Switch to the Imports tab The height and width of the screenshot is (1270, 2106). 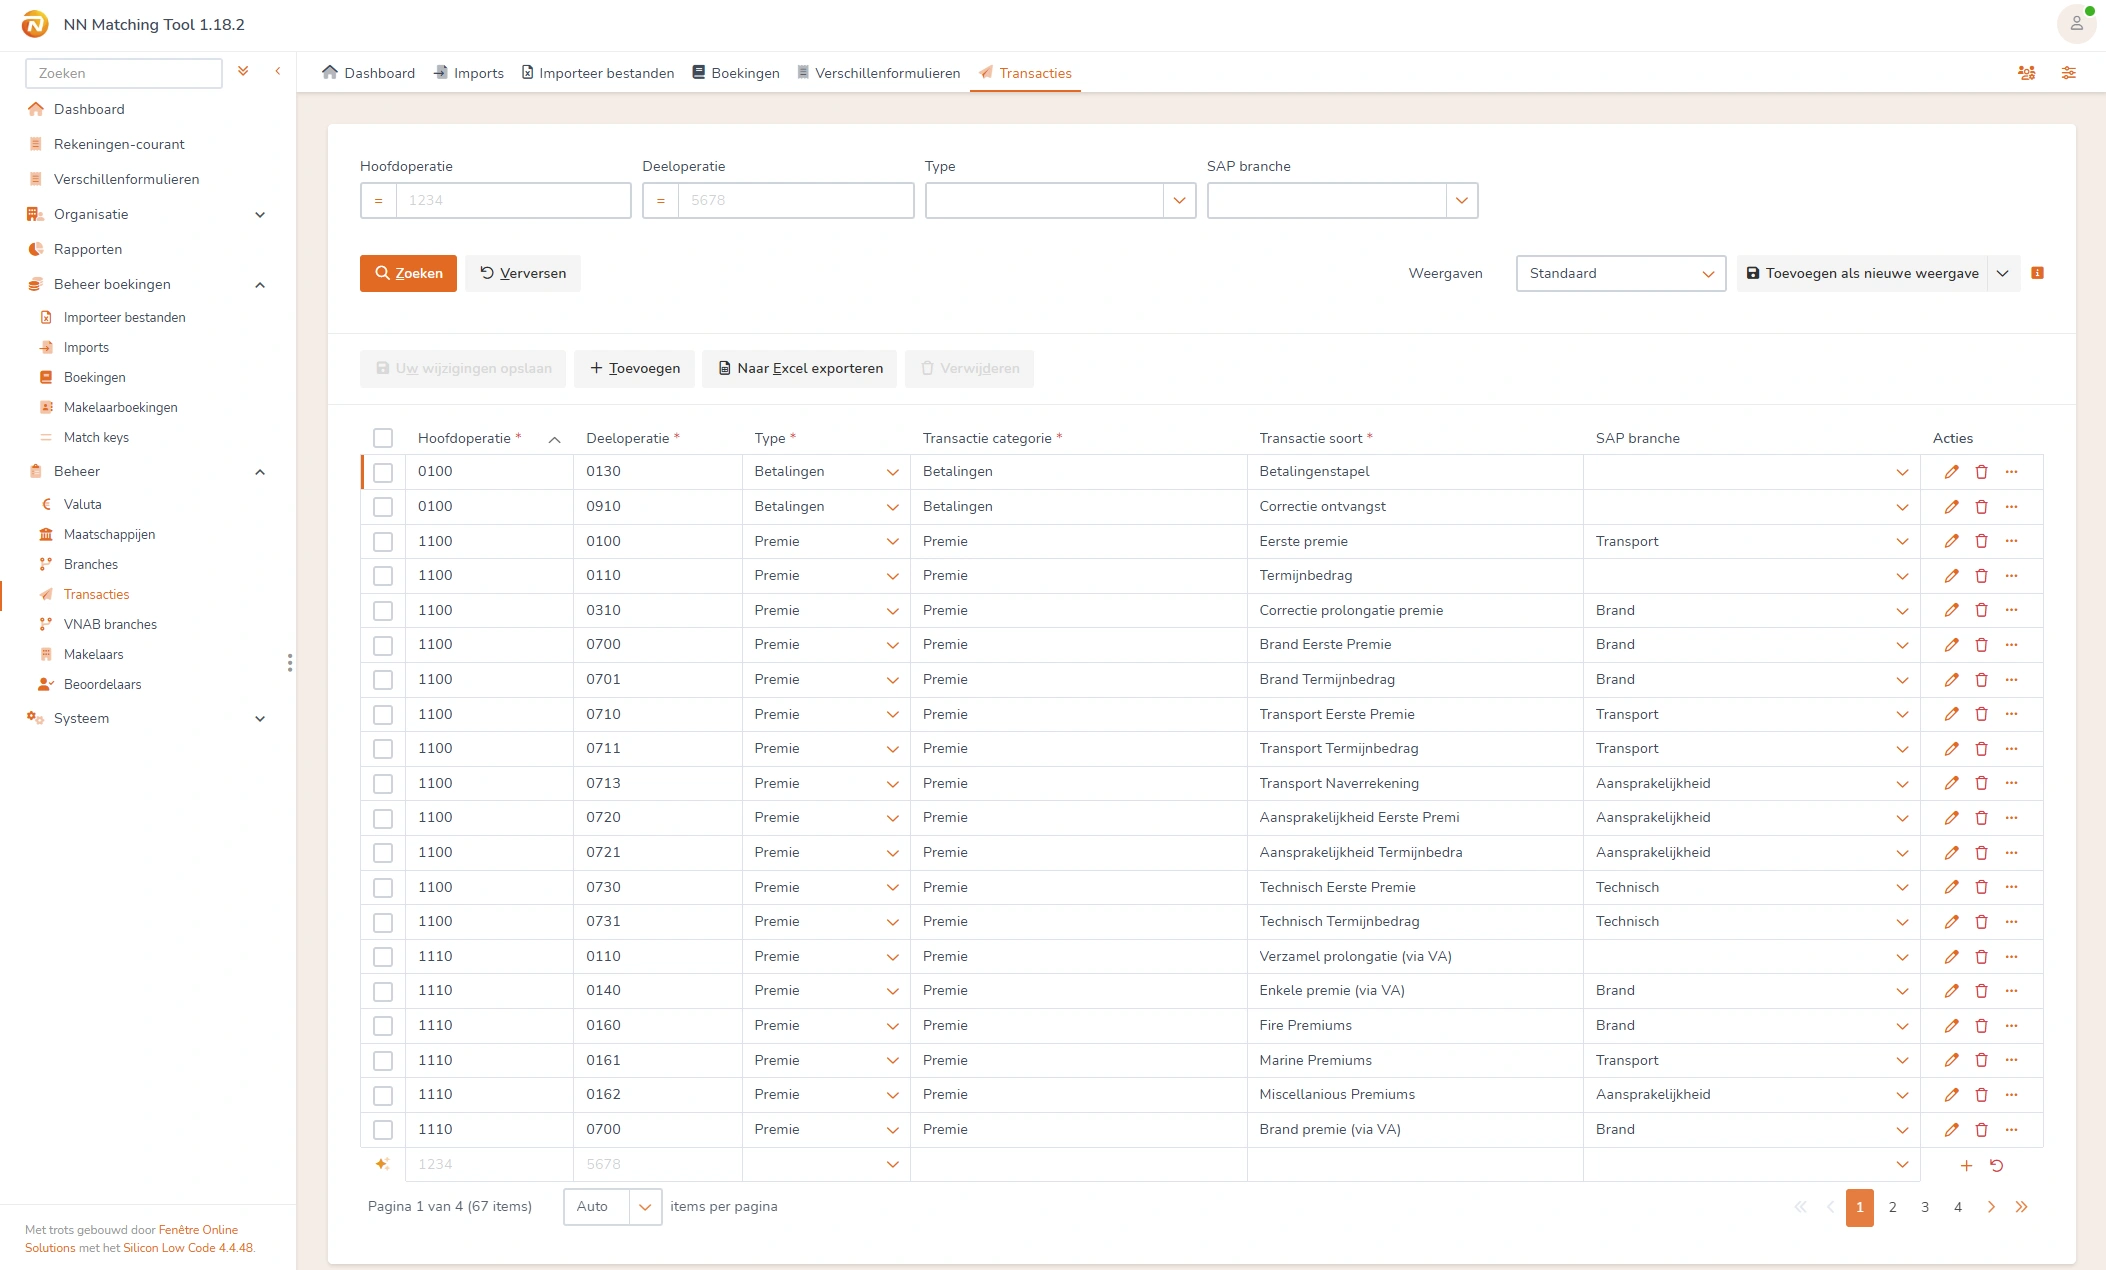point(469,73)
